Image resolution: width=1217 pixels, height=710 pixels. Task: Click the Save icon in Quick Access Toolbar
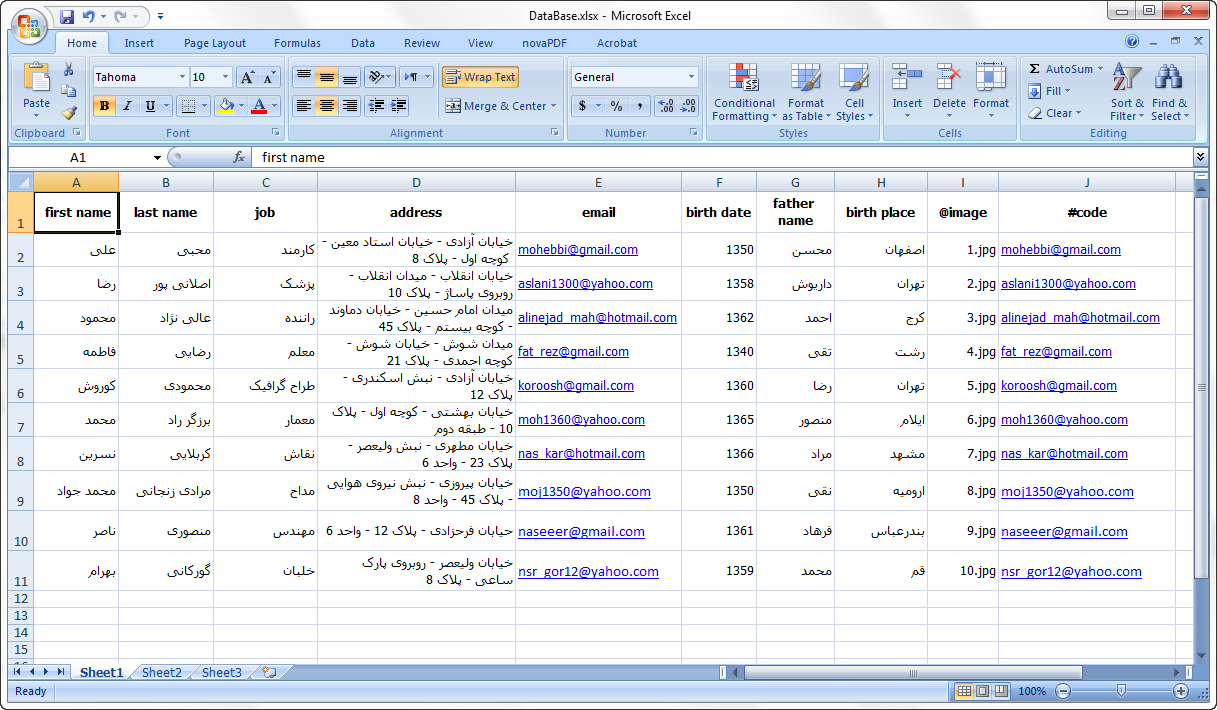point(67,16)
